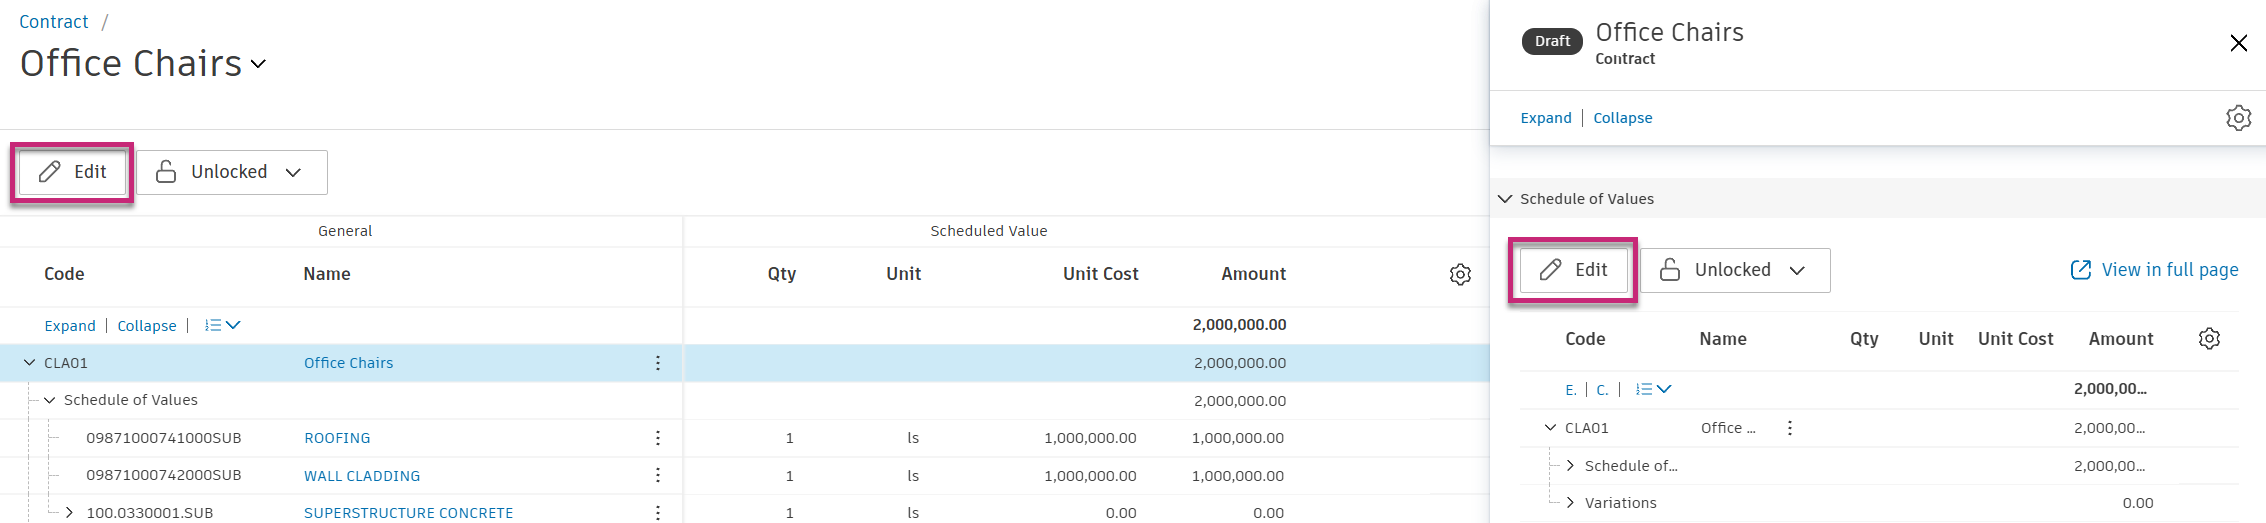Open the WALL CLADDING item link
The width and height of the screenshot is (2266, 523).
[362, 476]
